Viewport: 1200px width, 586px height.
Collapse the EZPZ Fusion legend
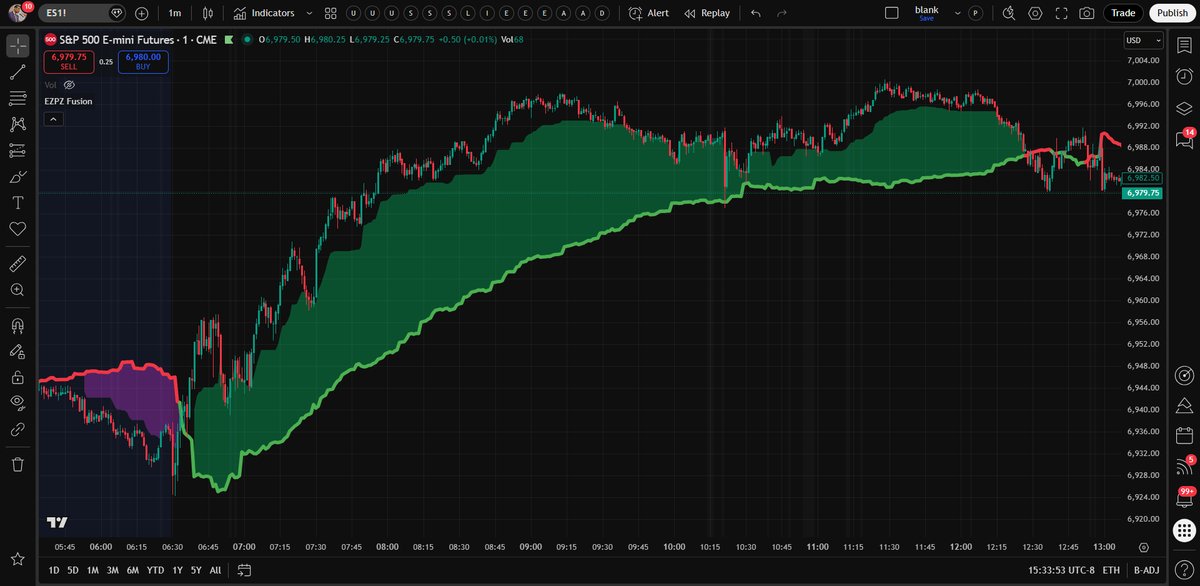(52, 118)
